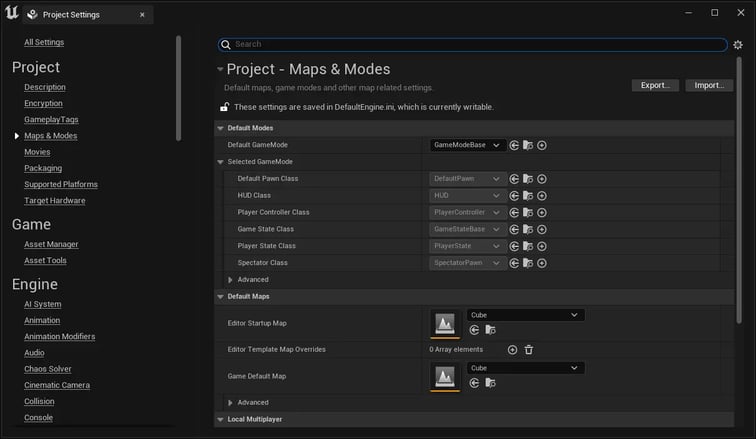The image size is (756, 439).
Task: Create new HUD Class with plus icon
Action: pyautogui.click(x=542, y=196)
